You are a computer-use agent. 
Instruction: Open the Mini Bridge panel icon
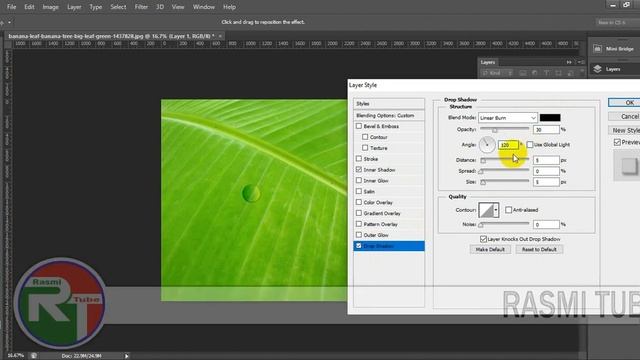coord(597,49)
